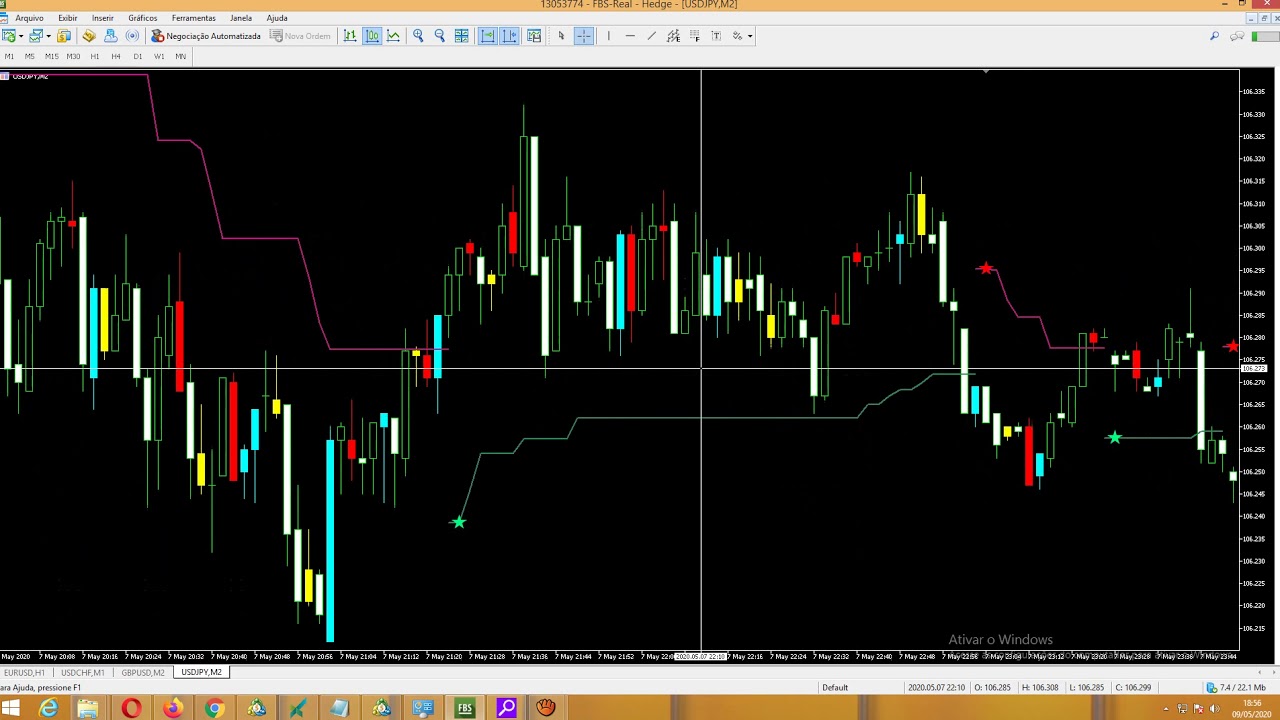Open the Arquivo menu
The width and height of the screenshot is (1280, 720).
[x=29, y=18]
